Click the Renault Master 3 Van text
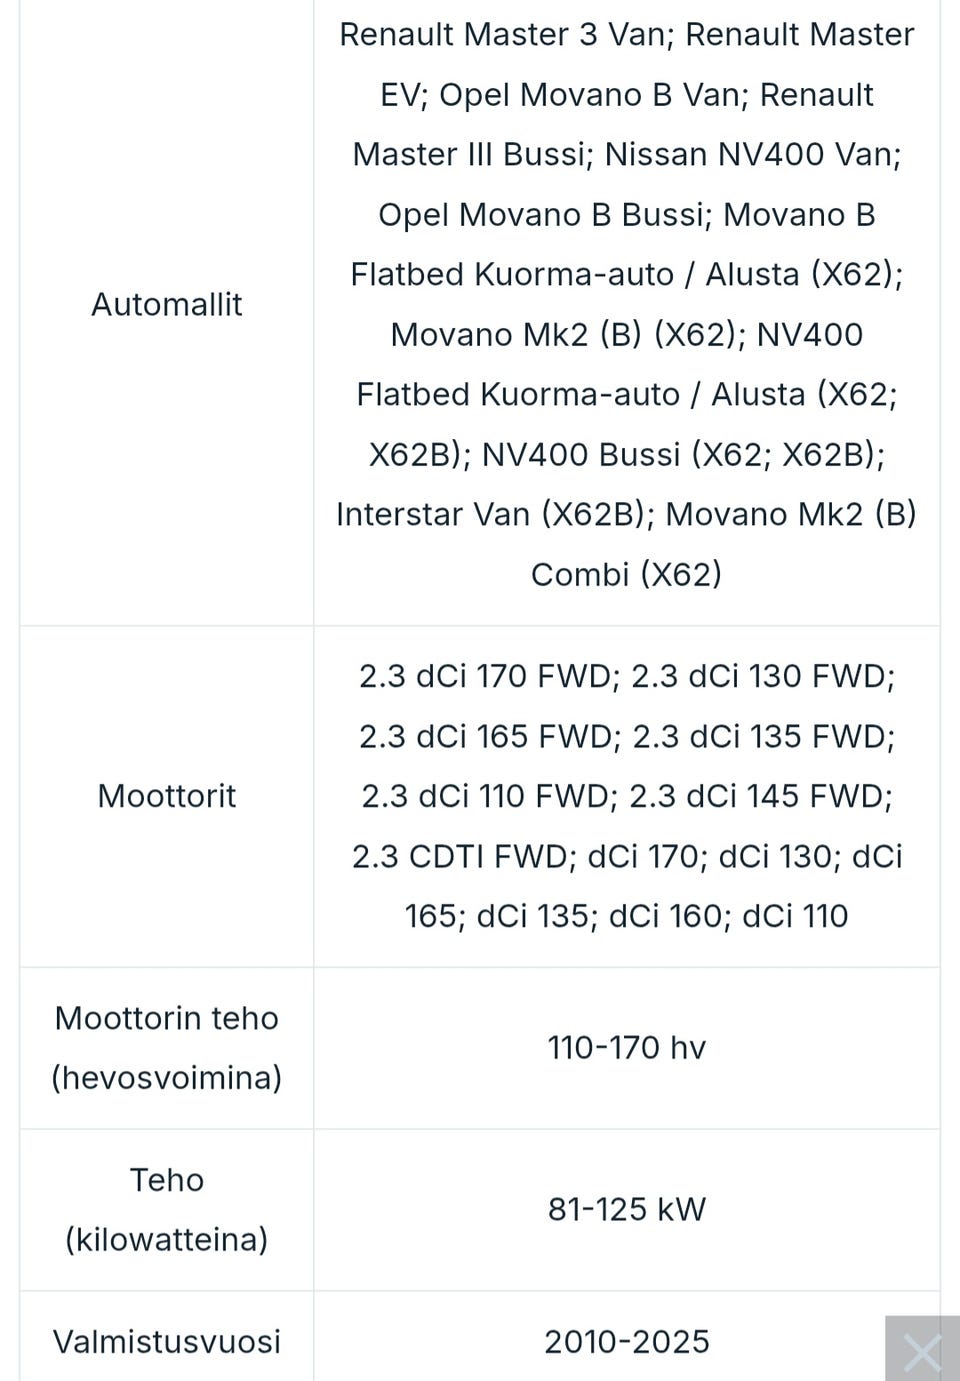Viewport: 960px width, 1381px height. click(x=503, y=34)
